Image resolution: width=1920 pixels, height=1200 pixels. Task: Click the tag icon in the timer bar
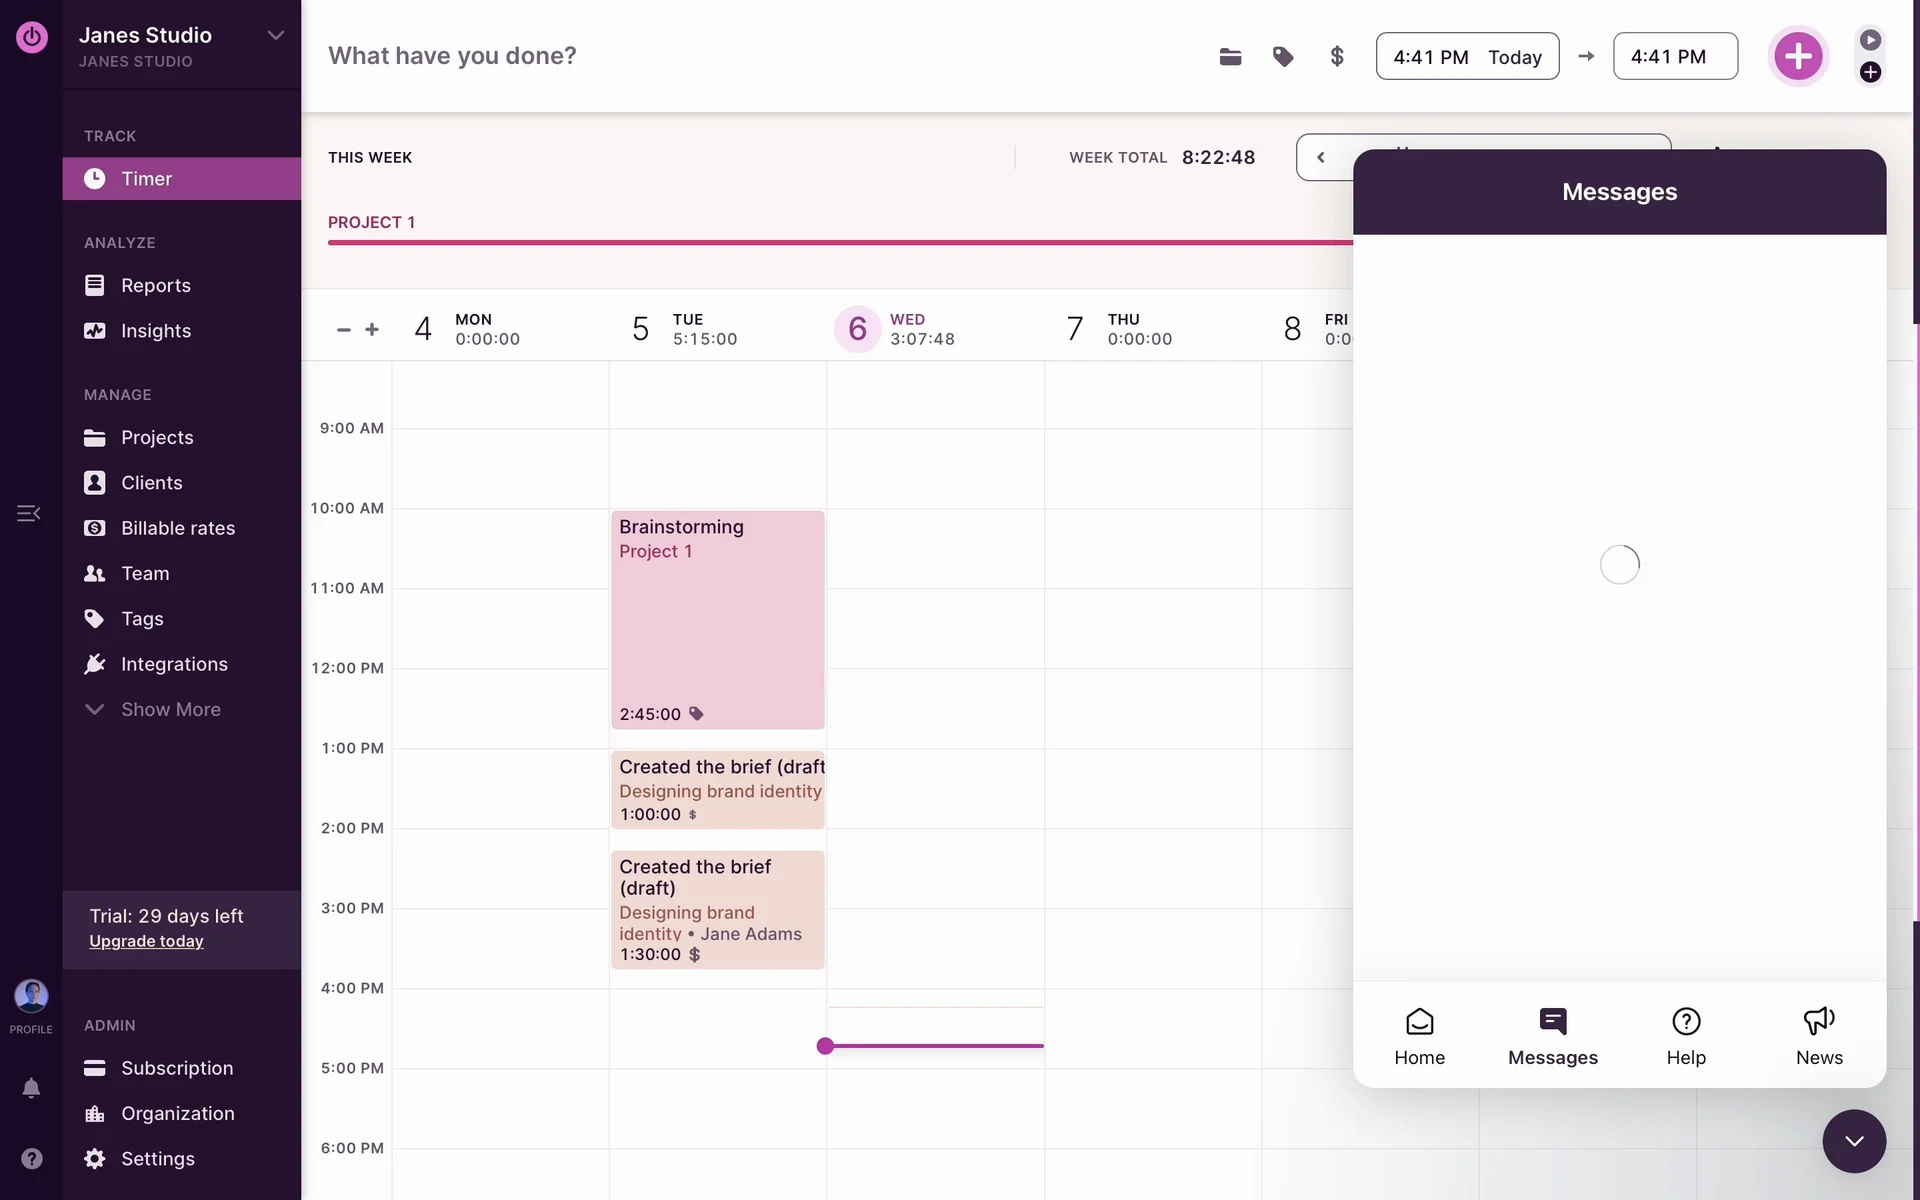(1283, 57)
